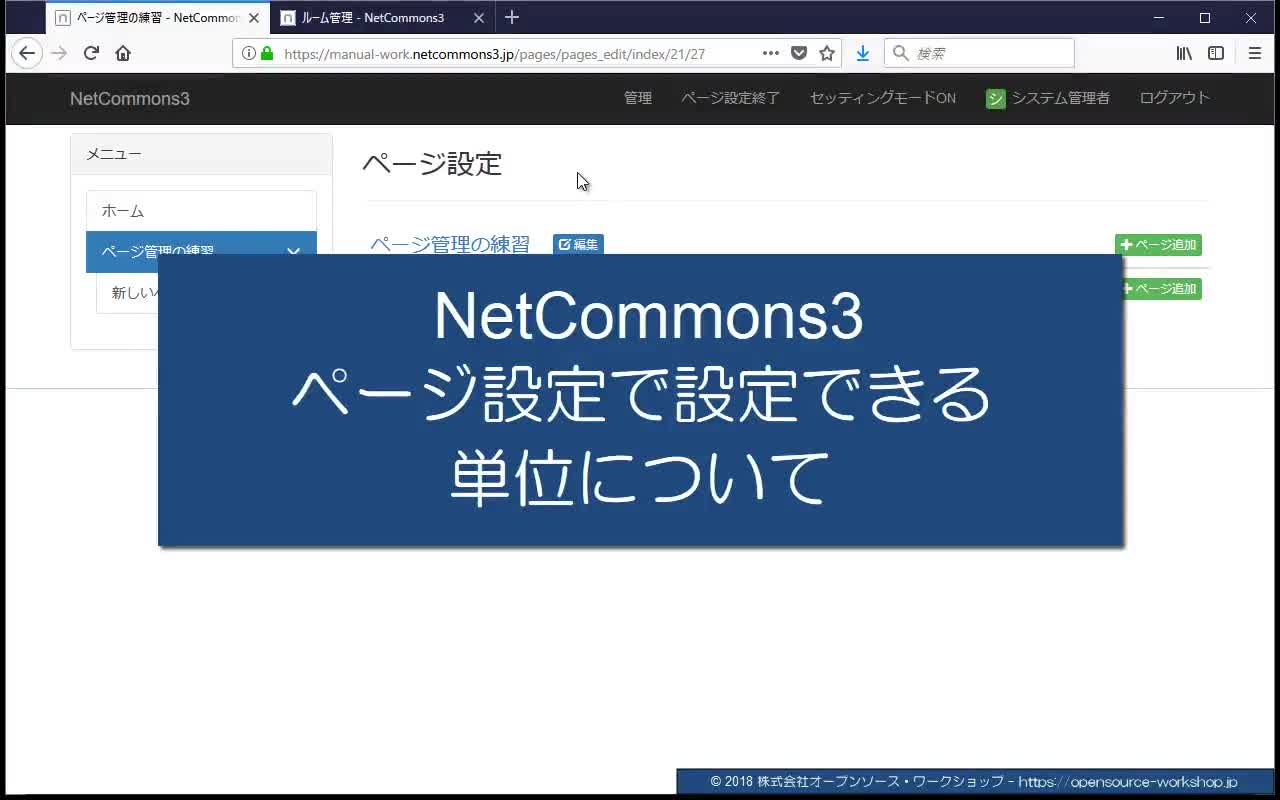
Task: Open a new browser tab
Action: coord(512,17)
